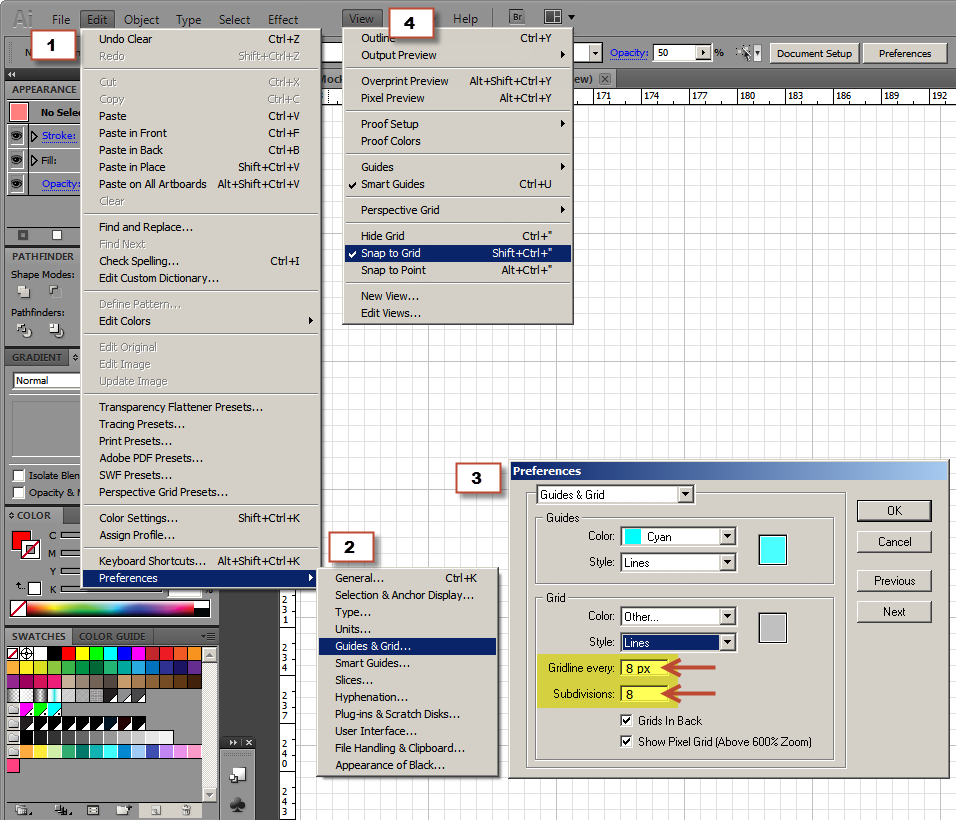The width and height of the screenshot is (956, 820).
Task: Click the gray grid color swatch
Action: (x=772, y=628)
